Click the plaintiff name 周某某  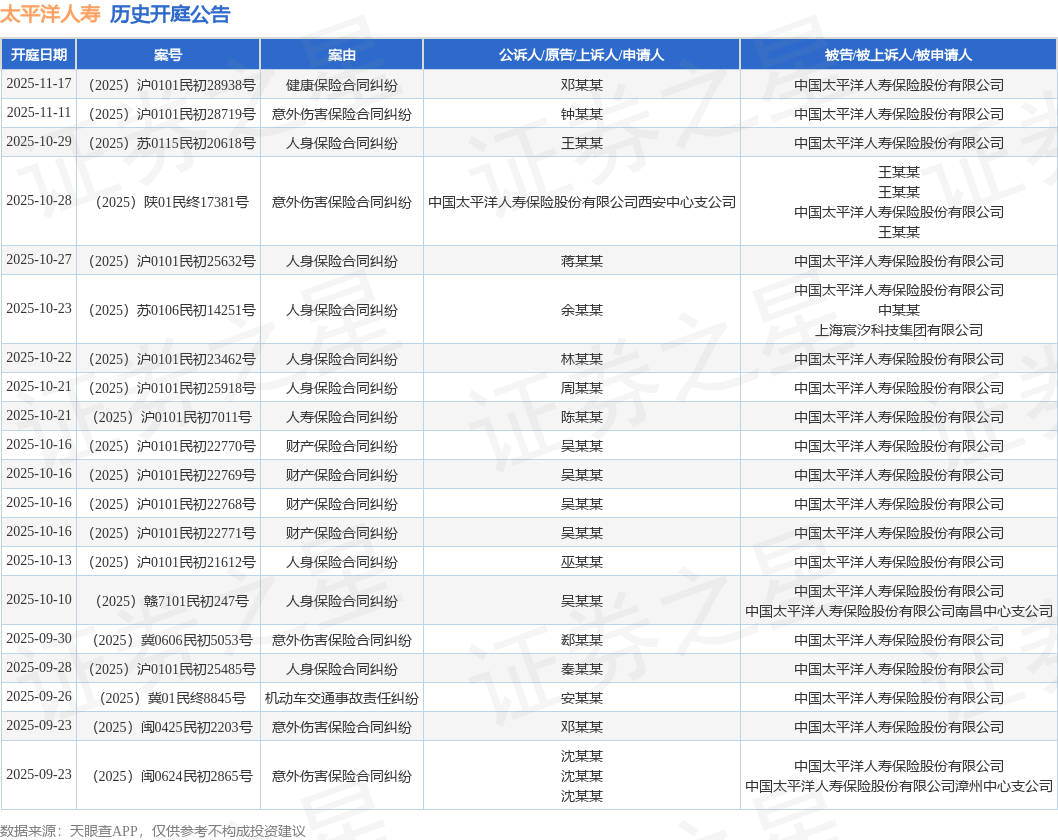[582, 388]
